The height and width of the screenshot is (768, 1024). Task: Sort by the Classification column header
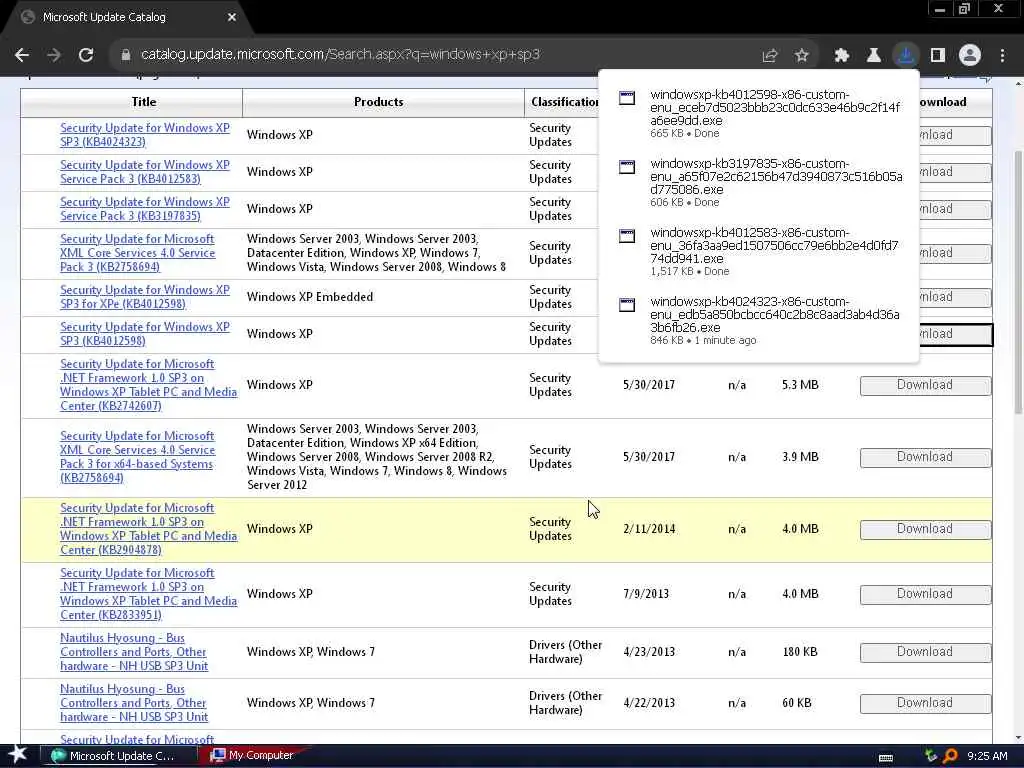564,102
